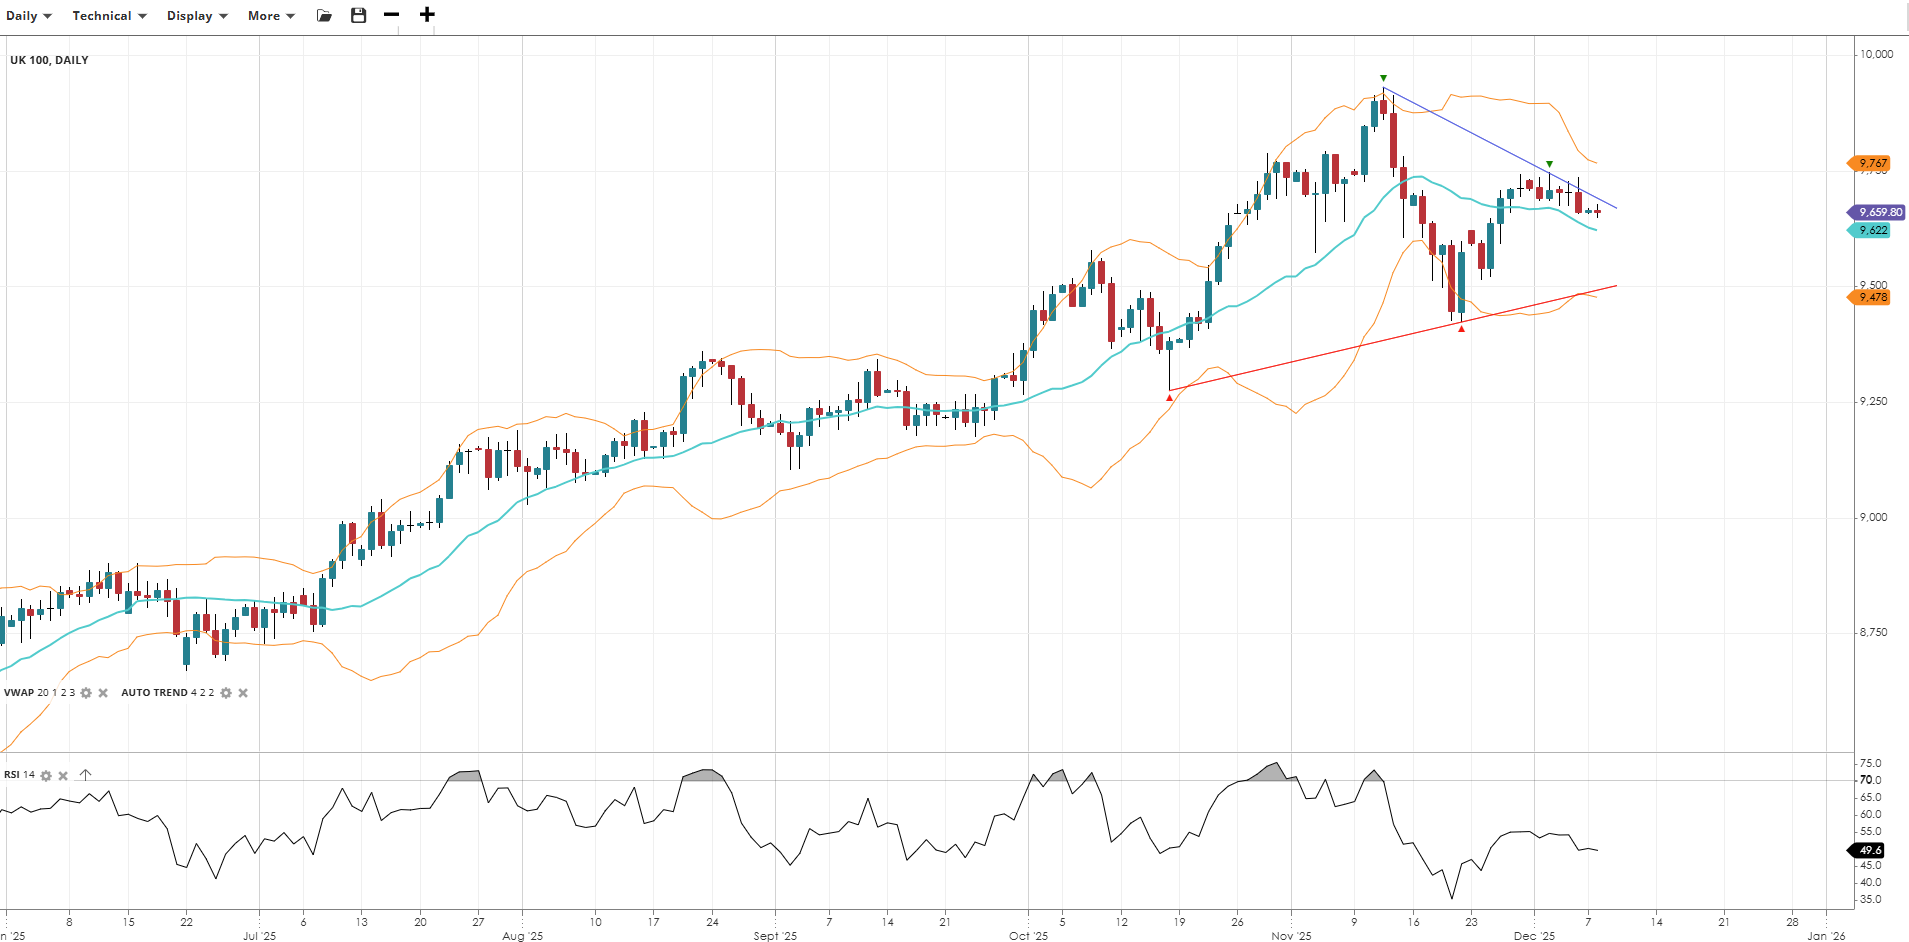Remove the RSI indicator
The image size is (1909, 942).
click(x=63, y=776)
